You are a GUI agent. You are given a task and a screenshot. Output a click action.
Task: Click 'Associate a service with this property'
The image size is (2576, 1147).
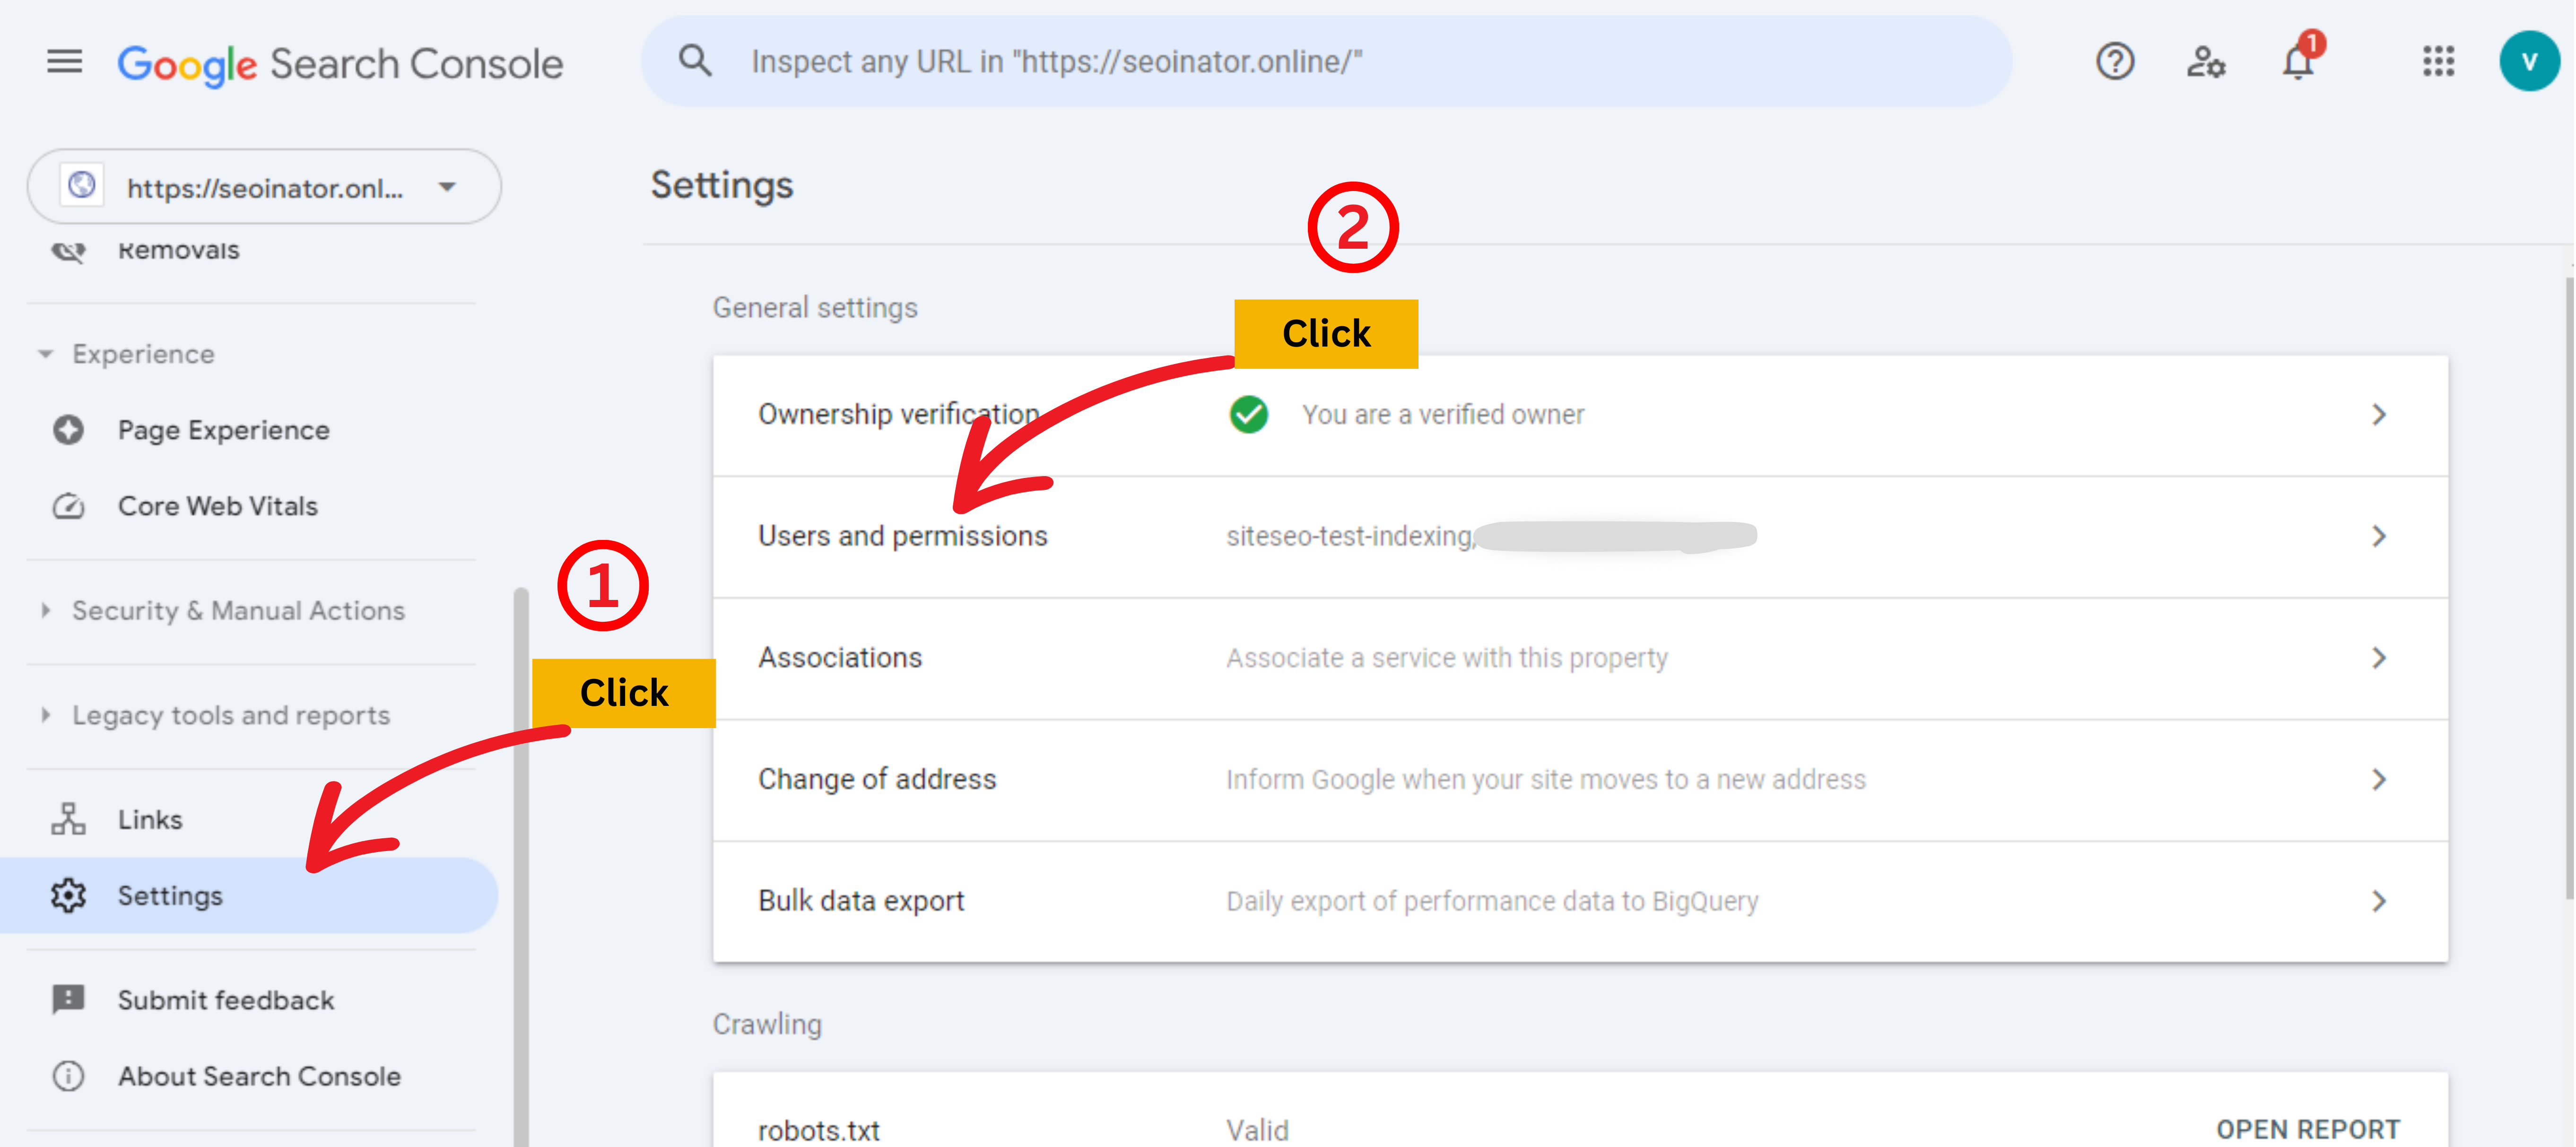click(x=1447, y=658)
